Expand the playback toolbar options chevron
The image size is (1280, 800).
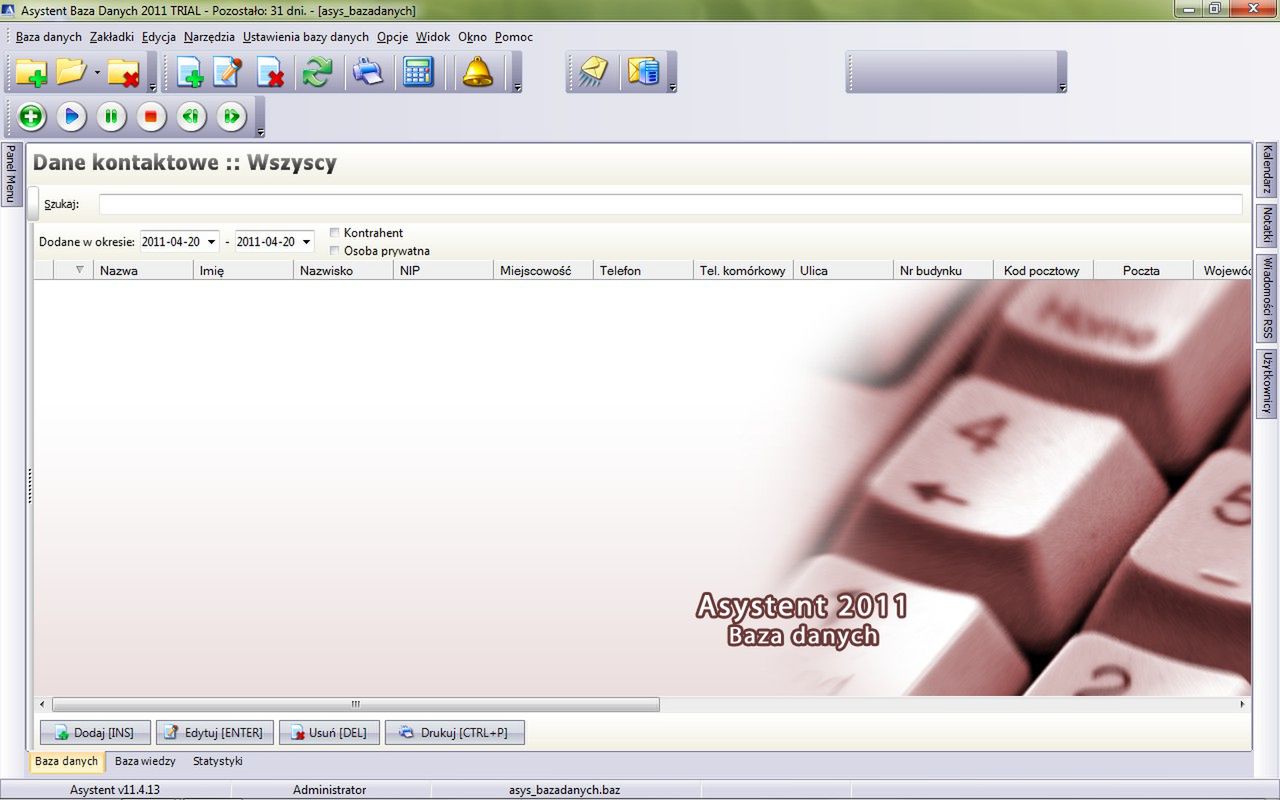[260, 131]
